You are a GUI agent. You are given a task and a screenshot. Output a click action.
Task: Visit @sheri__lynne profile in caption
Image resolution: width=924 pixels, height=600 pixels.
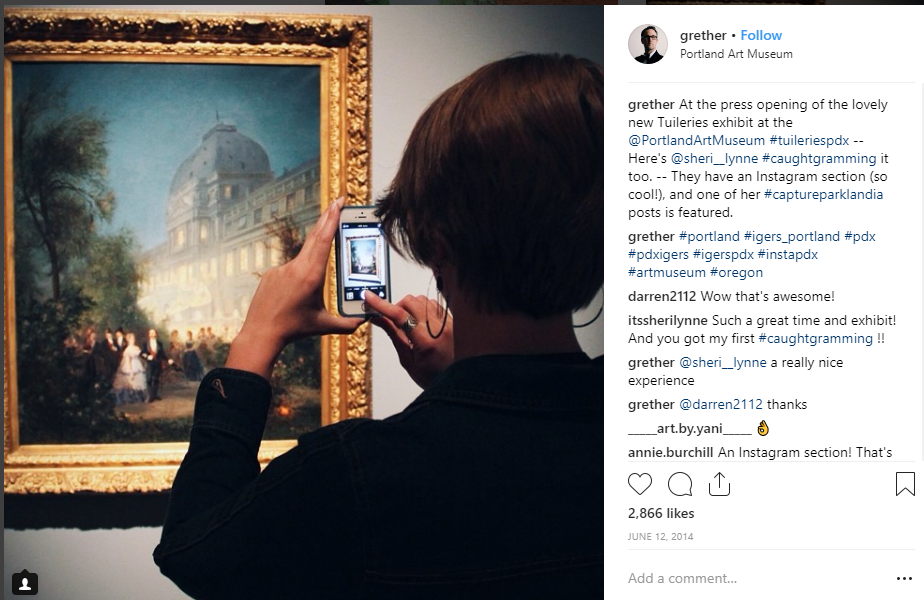pyautogui.click(x=714, y=159)
